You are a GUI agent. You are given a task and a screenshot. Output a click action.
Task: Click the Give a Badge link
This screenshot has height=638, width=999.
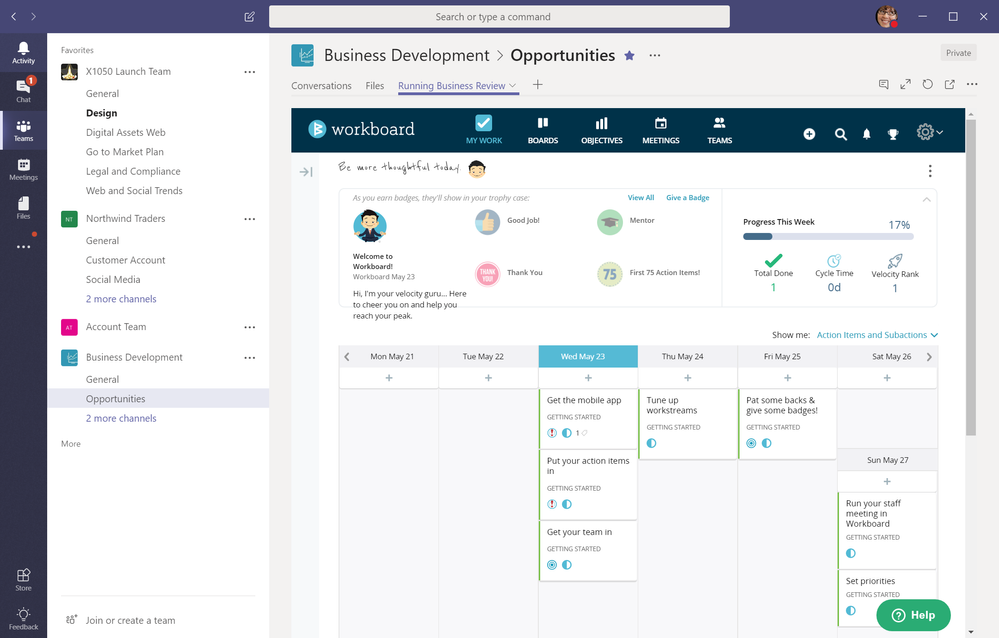click(687, 198)
